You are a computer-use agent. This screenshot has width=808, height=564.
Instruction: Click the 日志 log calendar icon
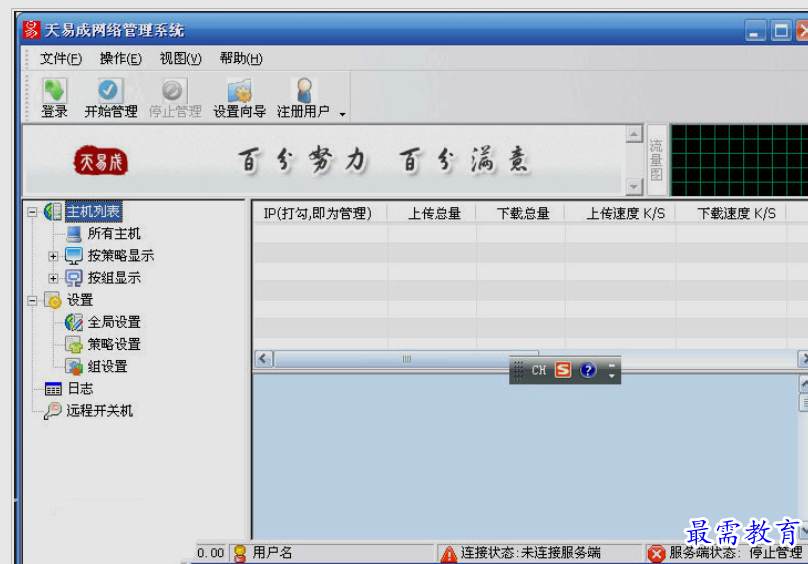click(x=53, y=389)
